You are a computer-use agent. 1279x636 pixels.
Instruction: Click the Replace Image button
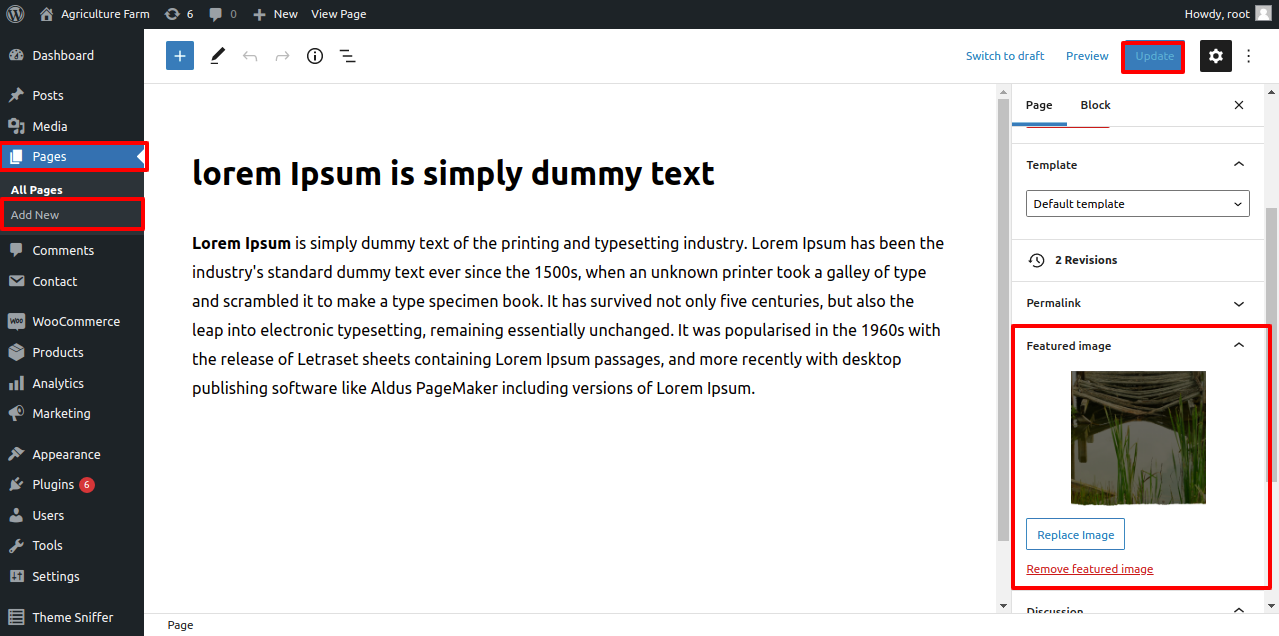[1075, 535]
